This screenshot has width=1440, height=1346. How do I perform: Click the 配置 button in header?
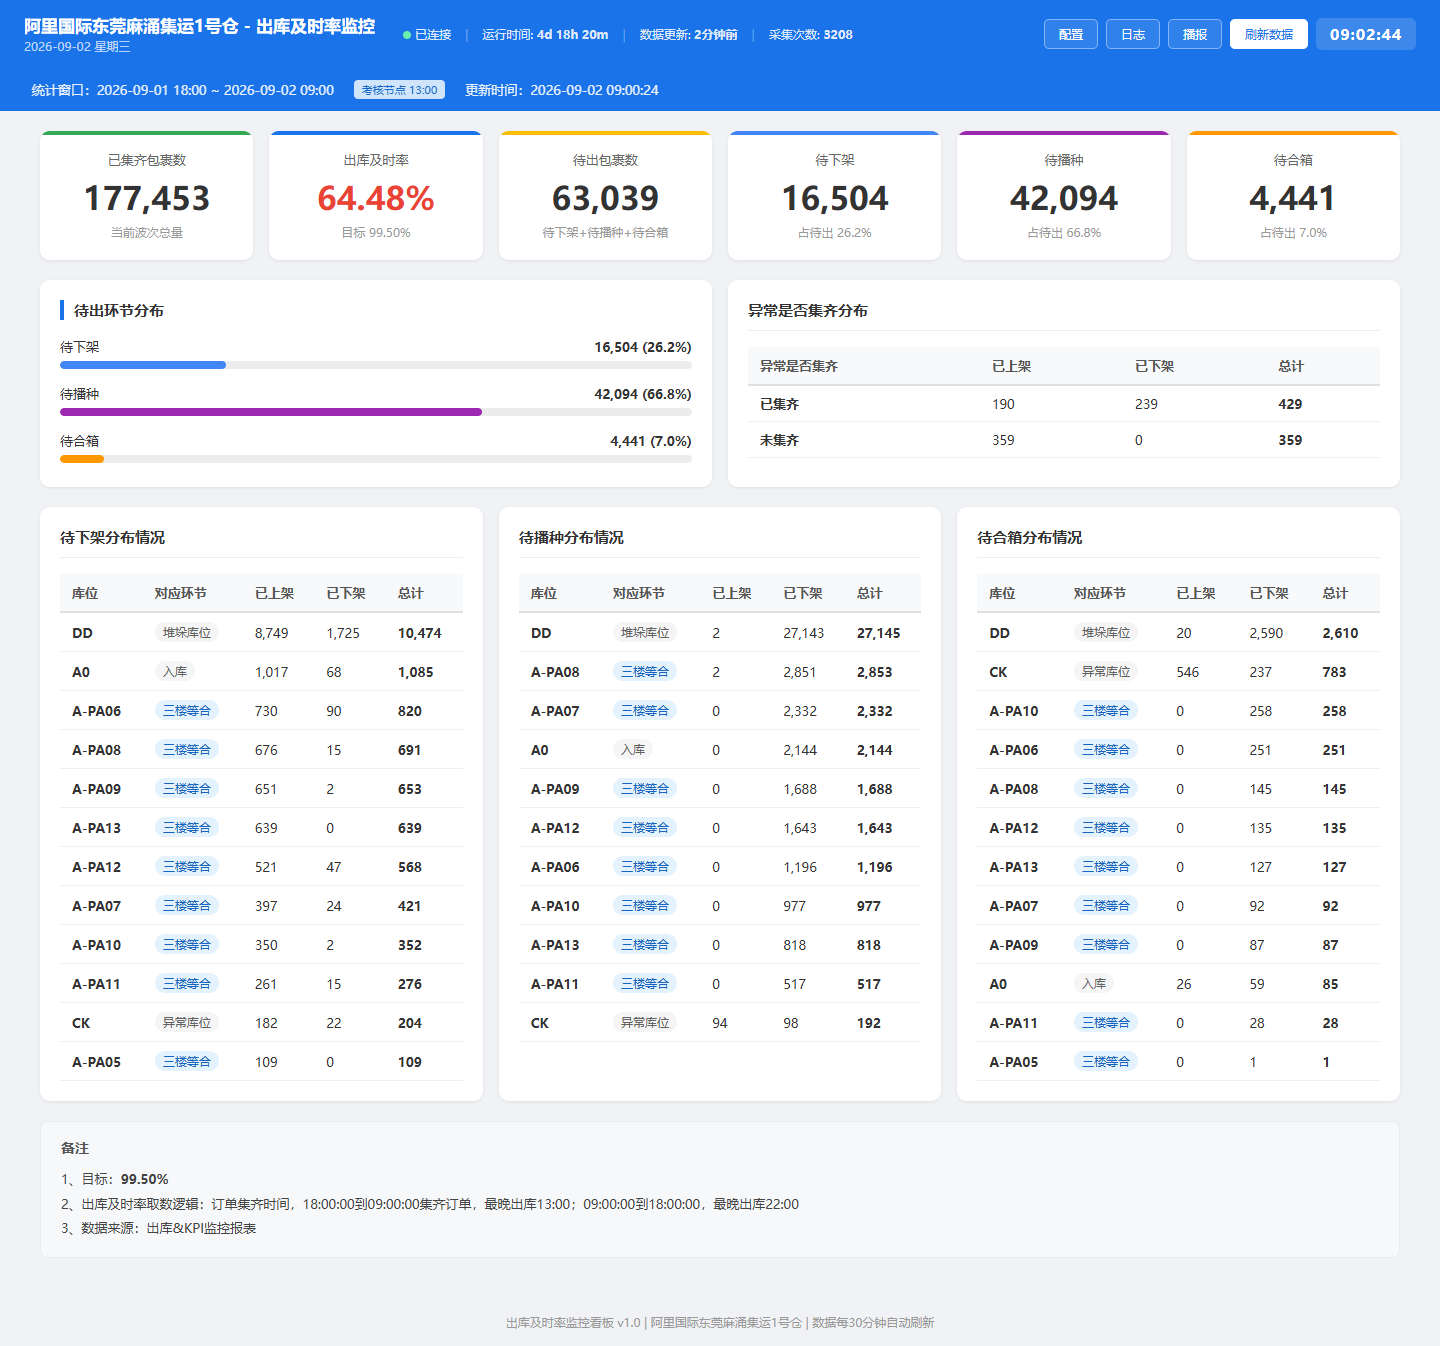pyautogui.click(x=1071, y=34)
